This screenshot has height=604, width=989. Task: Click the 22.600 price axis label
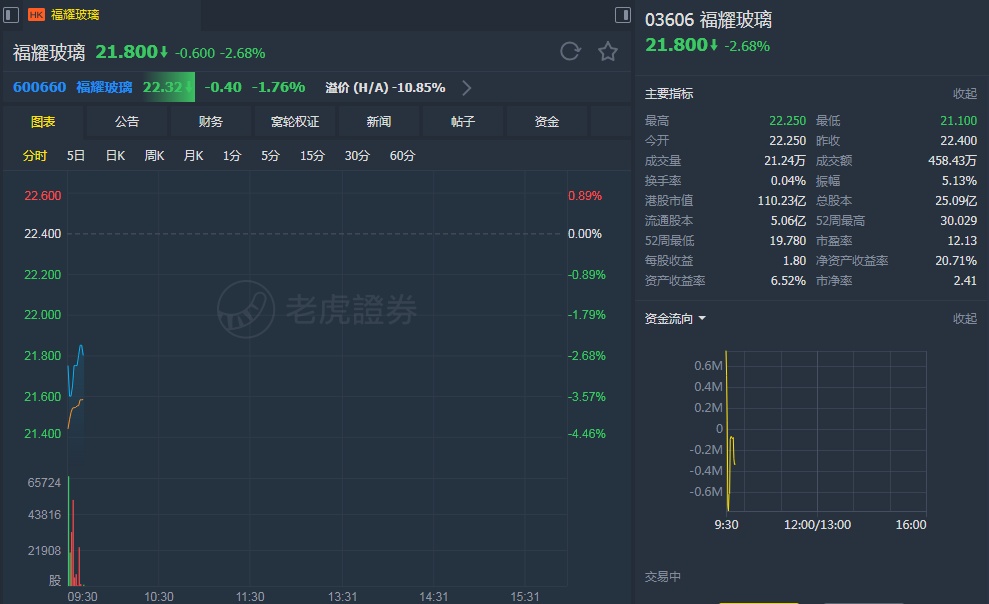click(x=43, y=195)
